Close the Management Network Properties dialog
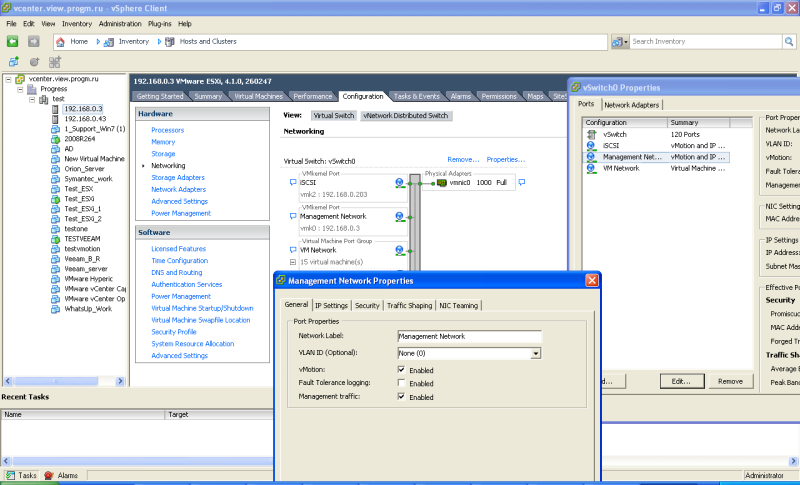The height and width of the screenshot is (485, 800). 592,280
